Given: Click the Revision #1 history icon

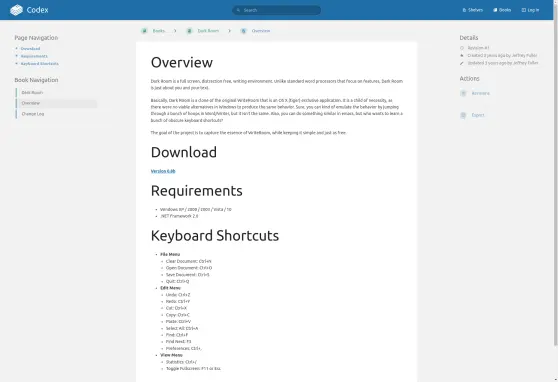Looking at the screenshot, I should (x=462, y=48).
